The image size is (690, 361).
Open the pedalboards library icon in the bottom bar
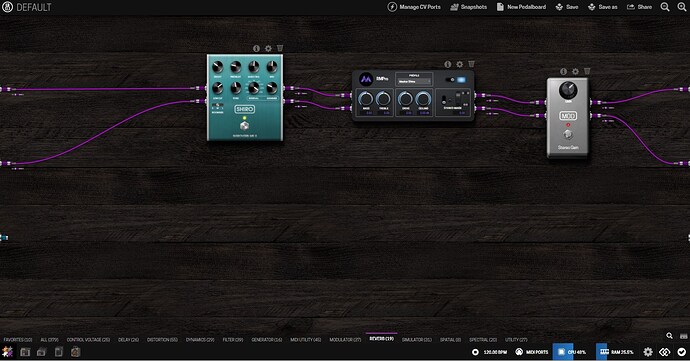pos(25,352)
